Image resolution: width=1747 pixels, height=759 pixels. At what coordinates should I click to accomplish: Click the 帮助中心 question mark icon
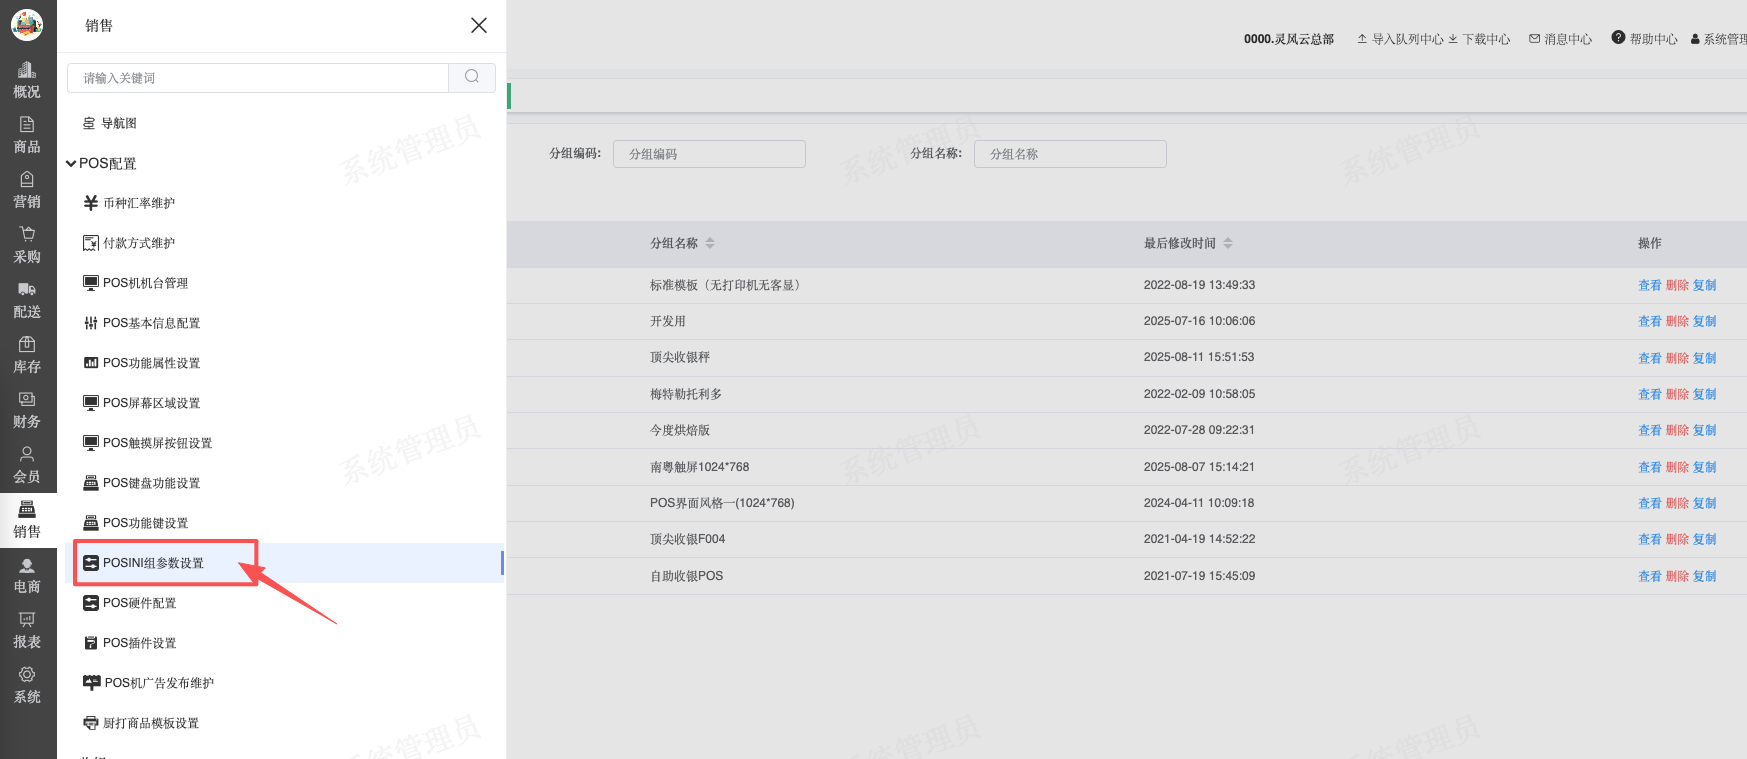1618,38
